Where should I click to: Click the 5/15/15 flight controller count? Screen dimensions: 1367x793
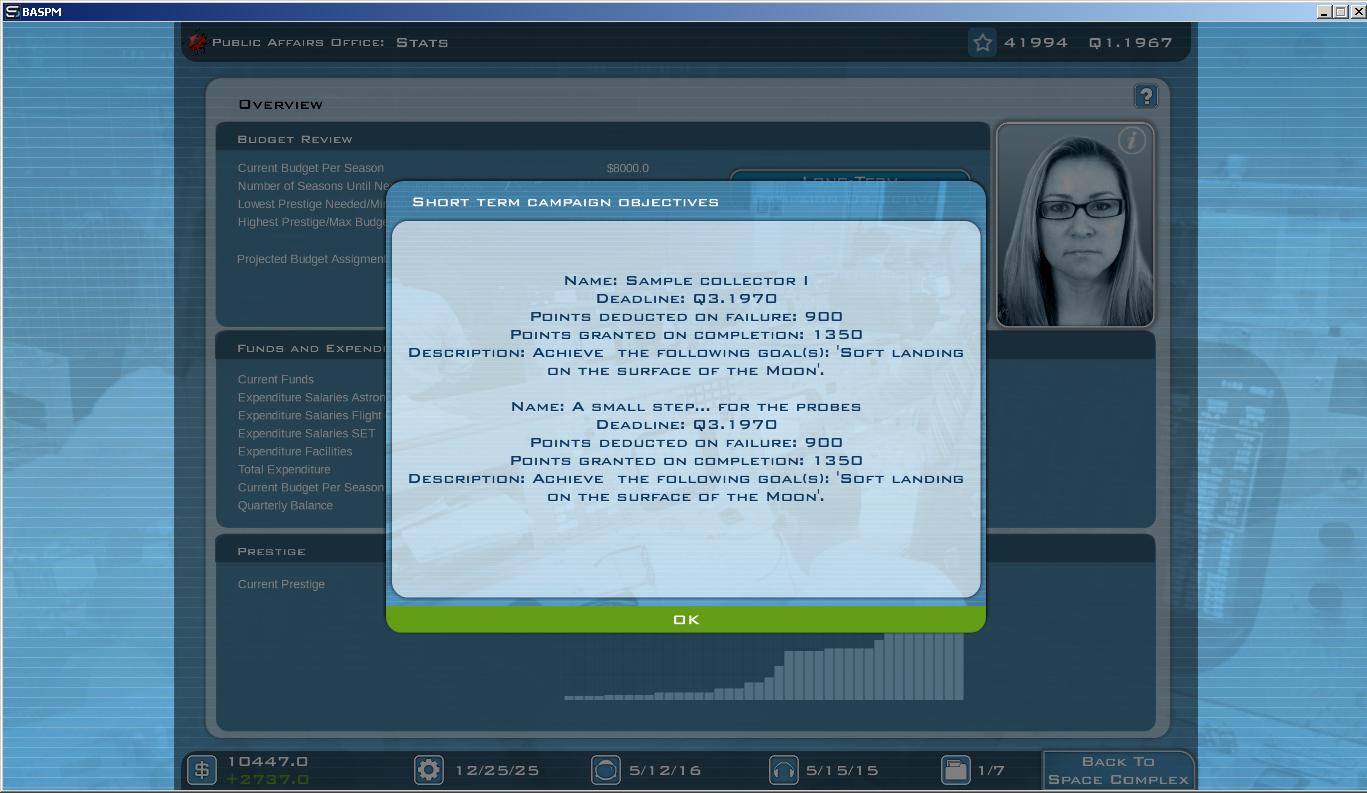[842, 771]
